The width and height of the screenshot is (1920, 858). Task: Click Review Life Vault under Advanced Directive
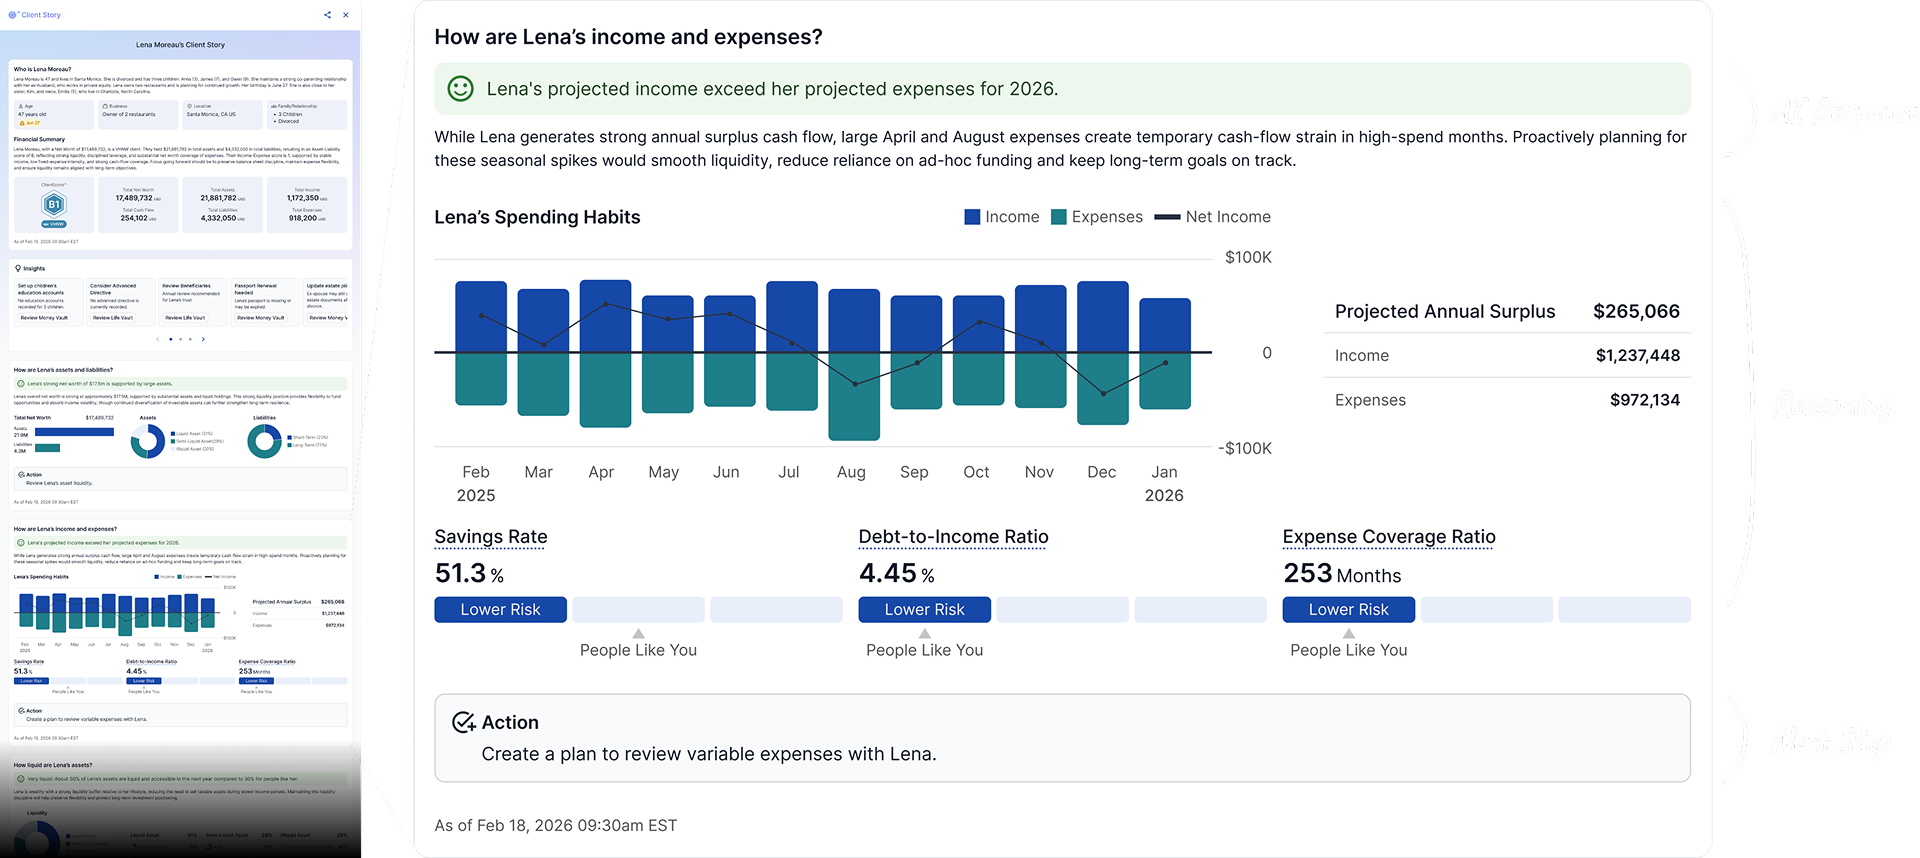(x=113, y=318)
